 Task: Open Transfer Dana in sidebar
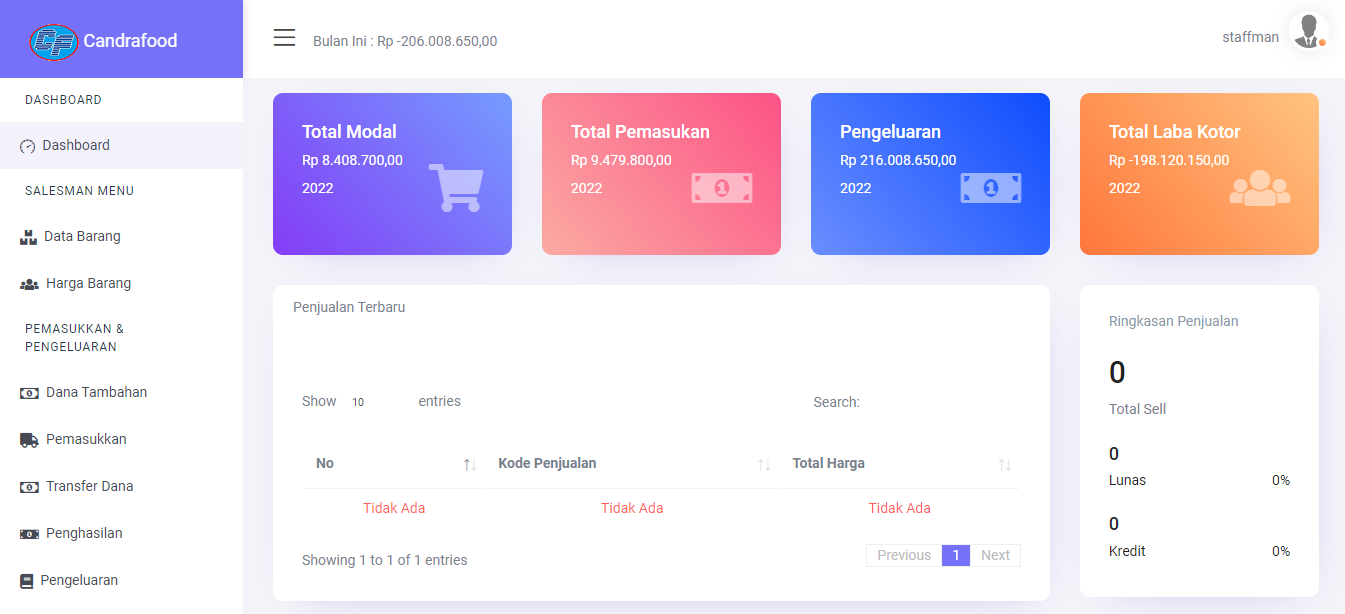click(x=89, y=486)
